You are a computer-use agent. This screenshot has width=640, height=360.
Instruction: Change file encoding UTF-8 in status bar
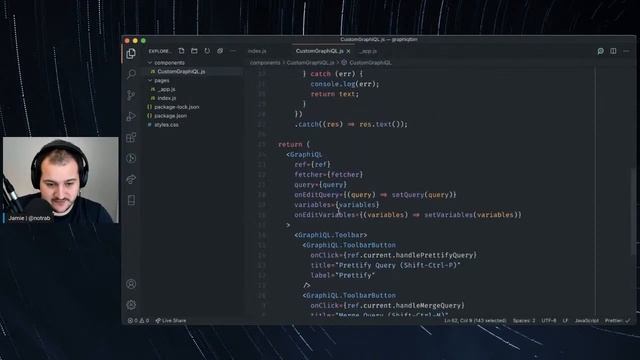pyautogui.click(x=549, y=321)
